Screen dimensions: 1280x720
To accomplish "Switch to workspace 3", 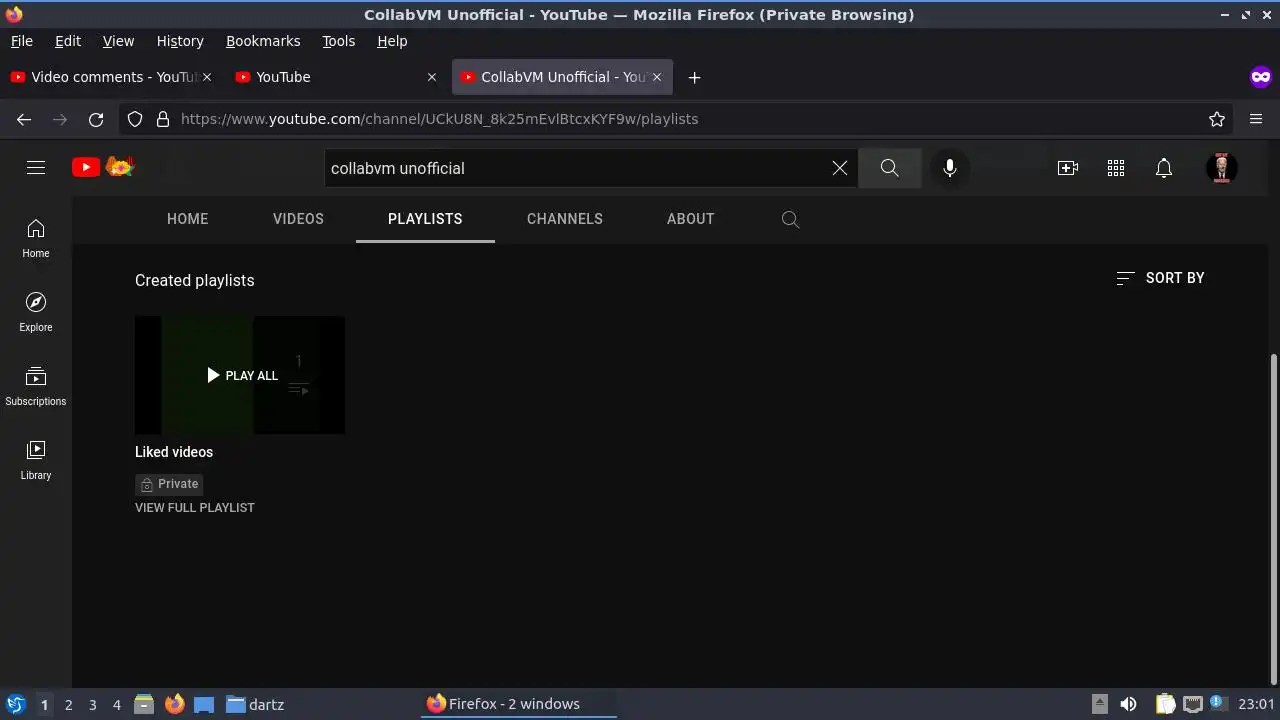I will [x=92, y=705].
